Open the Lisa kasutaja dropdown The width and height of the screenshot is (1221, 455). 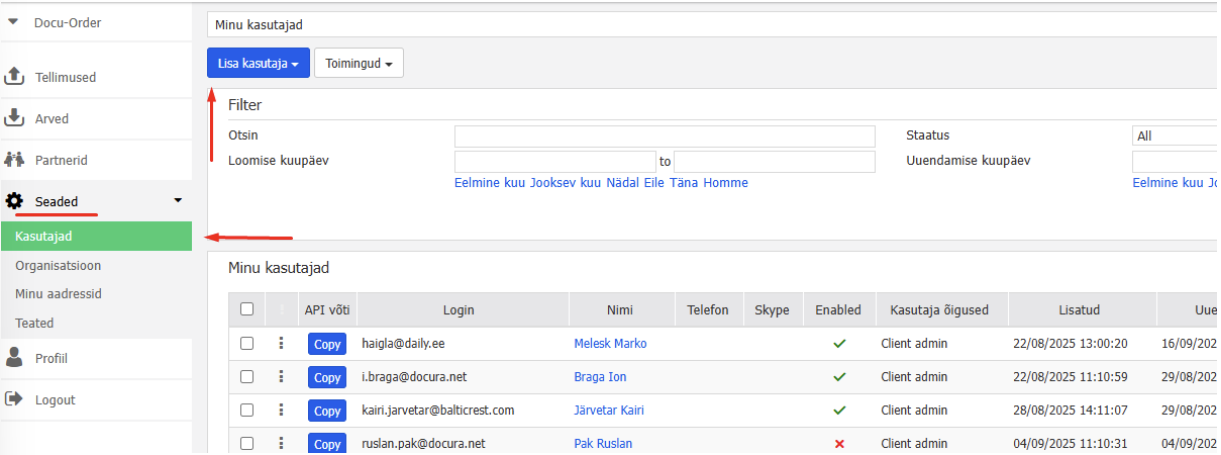click(258, 63)
